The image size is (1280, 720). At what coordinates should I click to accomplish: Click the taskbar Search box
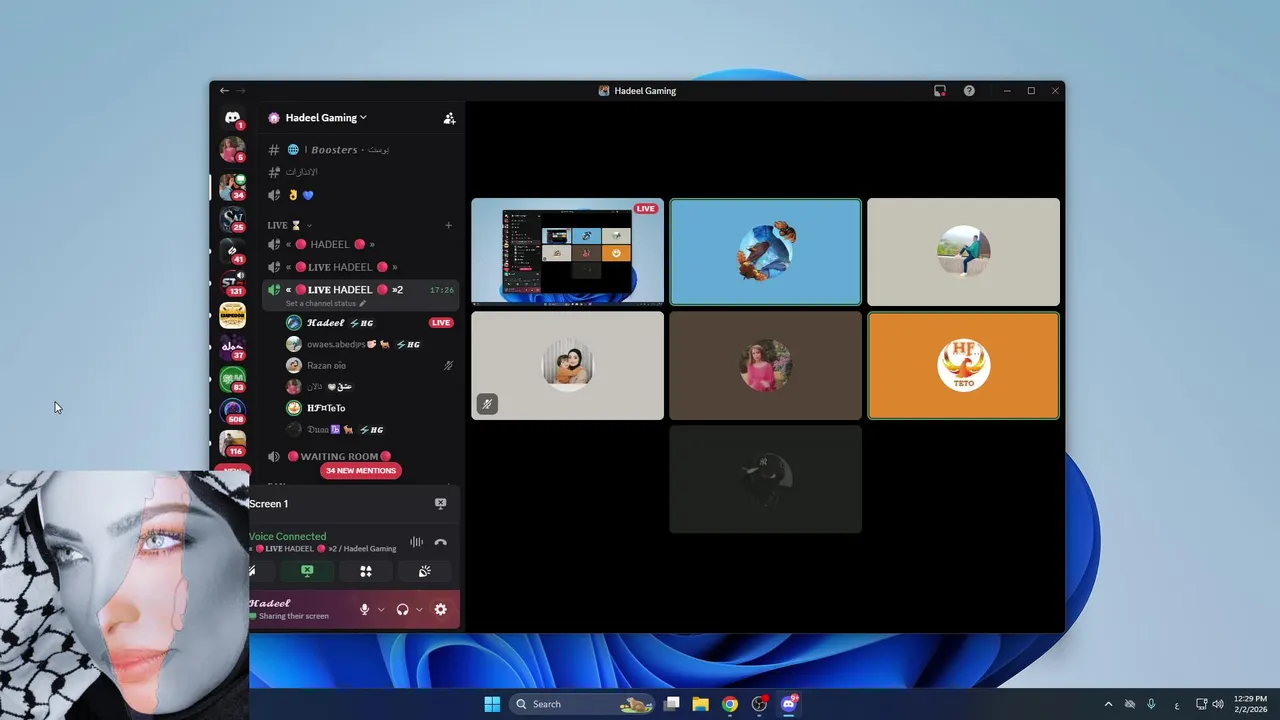click(582, 704)
